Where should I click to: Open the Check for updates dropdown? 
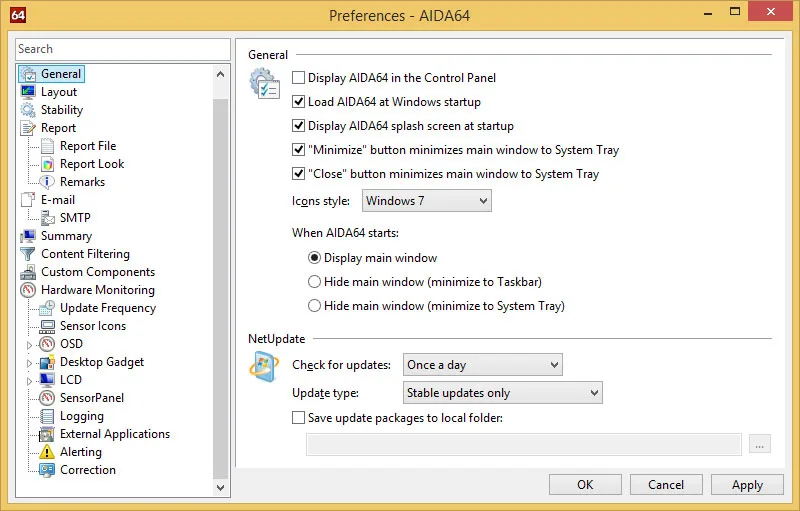pyautogui.click(x=482, y=365)
